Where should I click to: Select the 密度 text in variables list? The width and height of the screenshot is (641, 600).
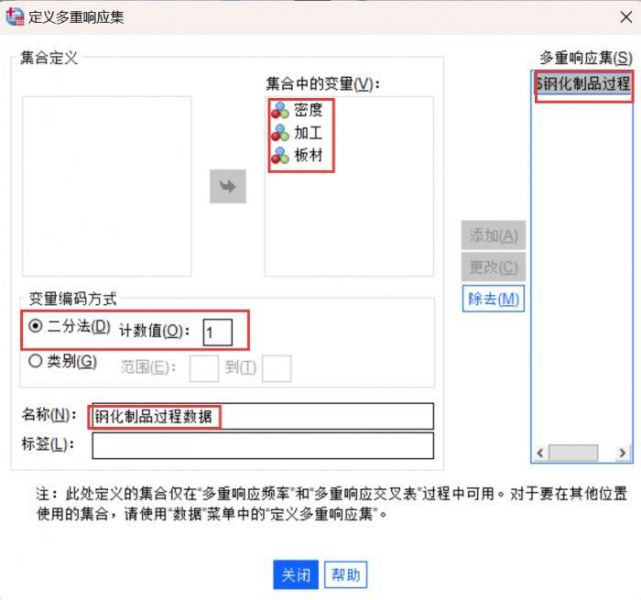308,110
